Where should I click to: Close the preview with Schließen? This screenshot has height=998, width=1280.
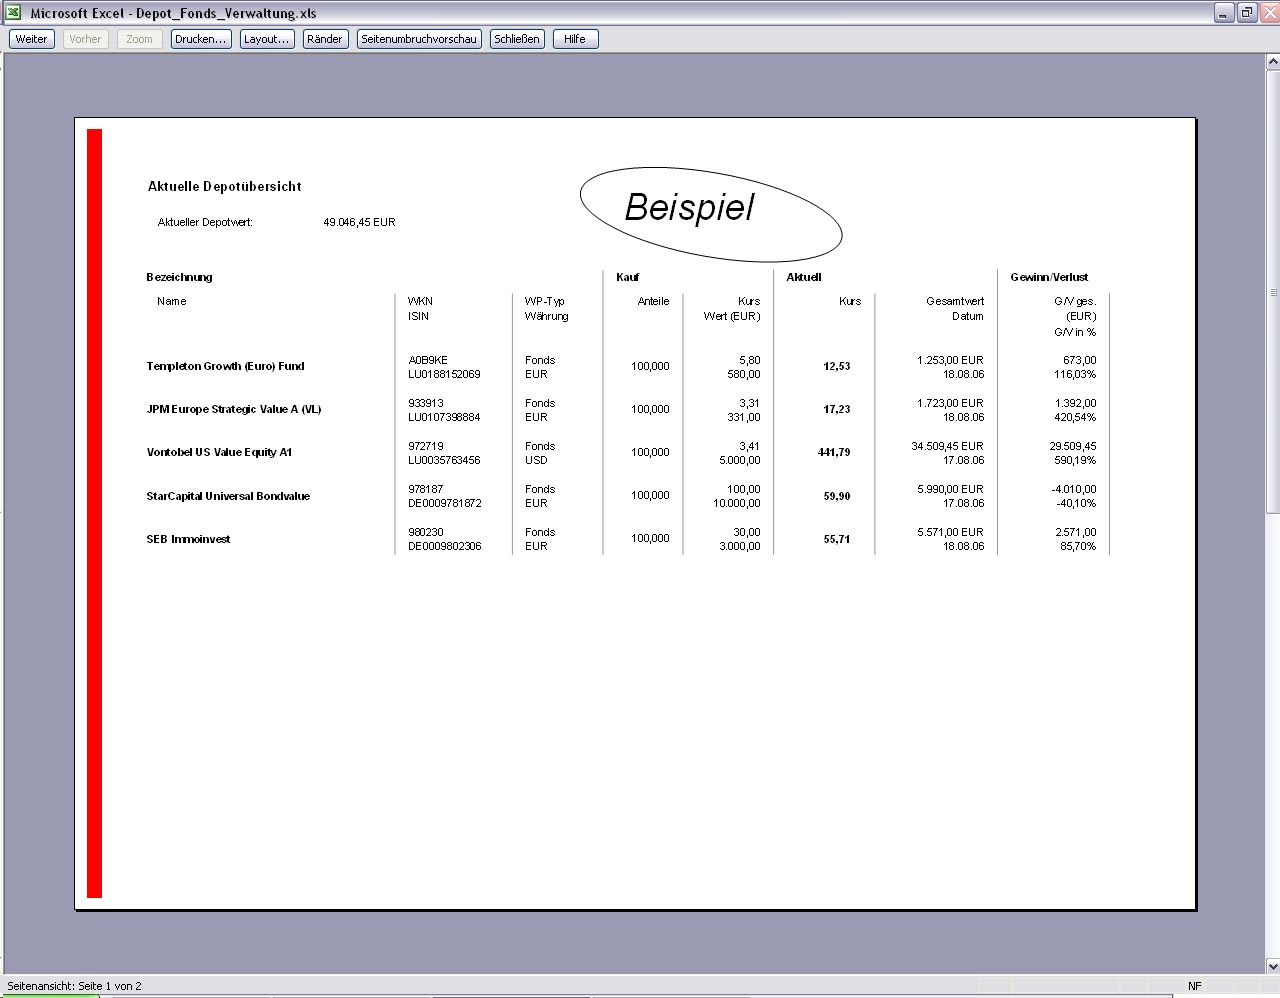(517, 39)
